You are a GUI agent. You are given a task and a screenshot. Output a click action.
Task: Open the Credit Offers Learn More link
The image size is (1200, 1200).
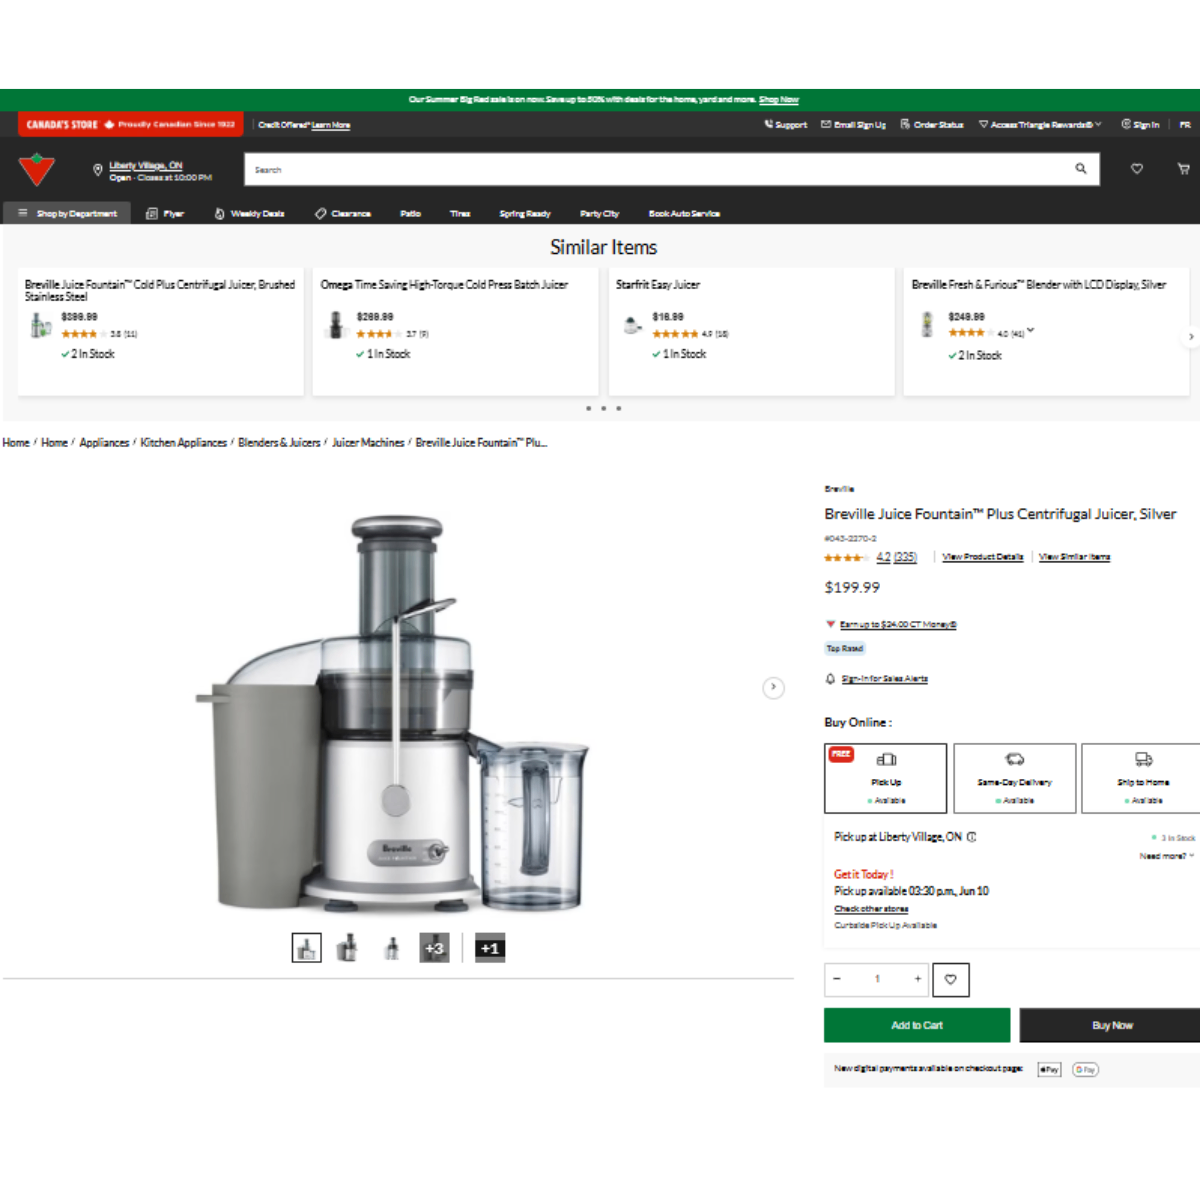(331, 125)
